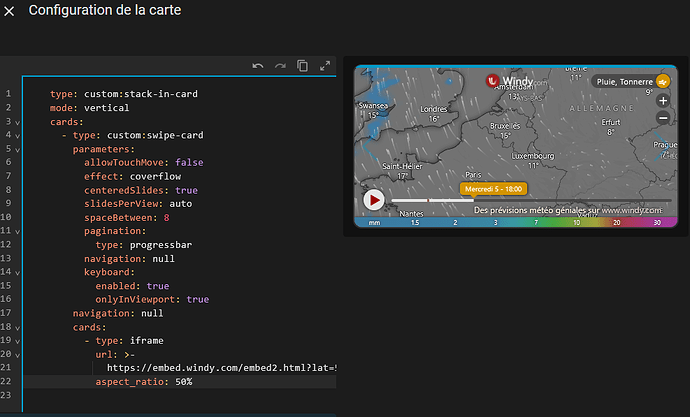Collapse the url block at line 20
This screenshot has width=690, height=417.
(x=19, y=354)
